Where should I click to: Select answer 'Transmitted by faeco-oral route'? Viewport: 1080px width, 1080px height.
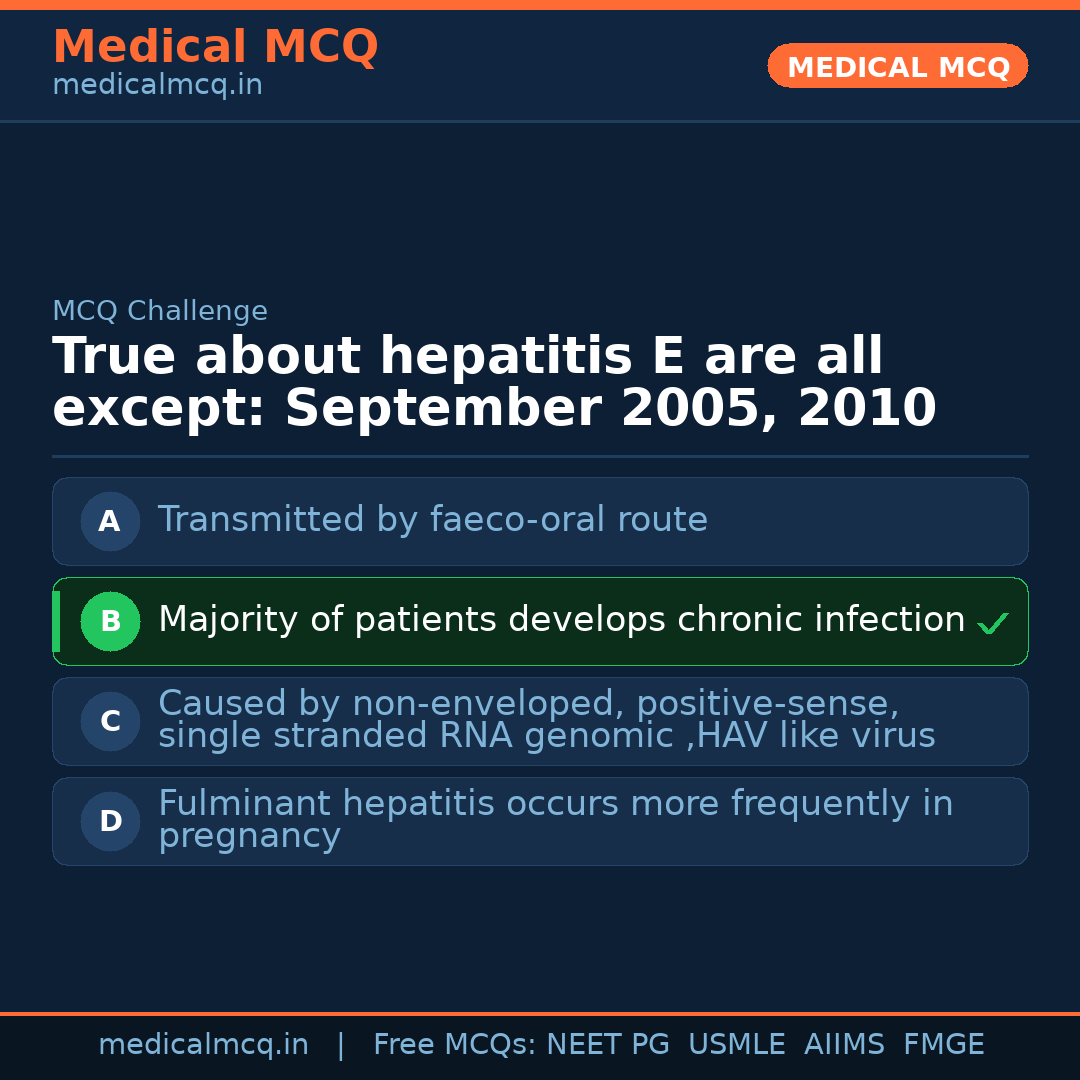click(433, 520)
